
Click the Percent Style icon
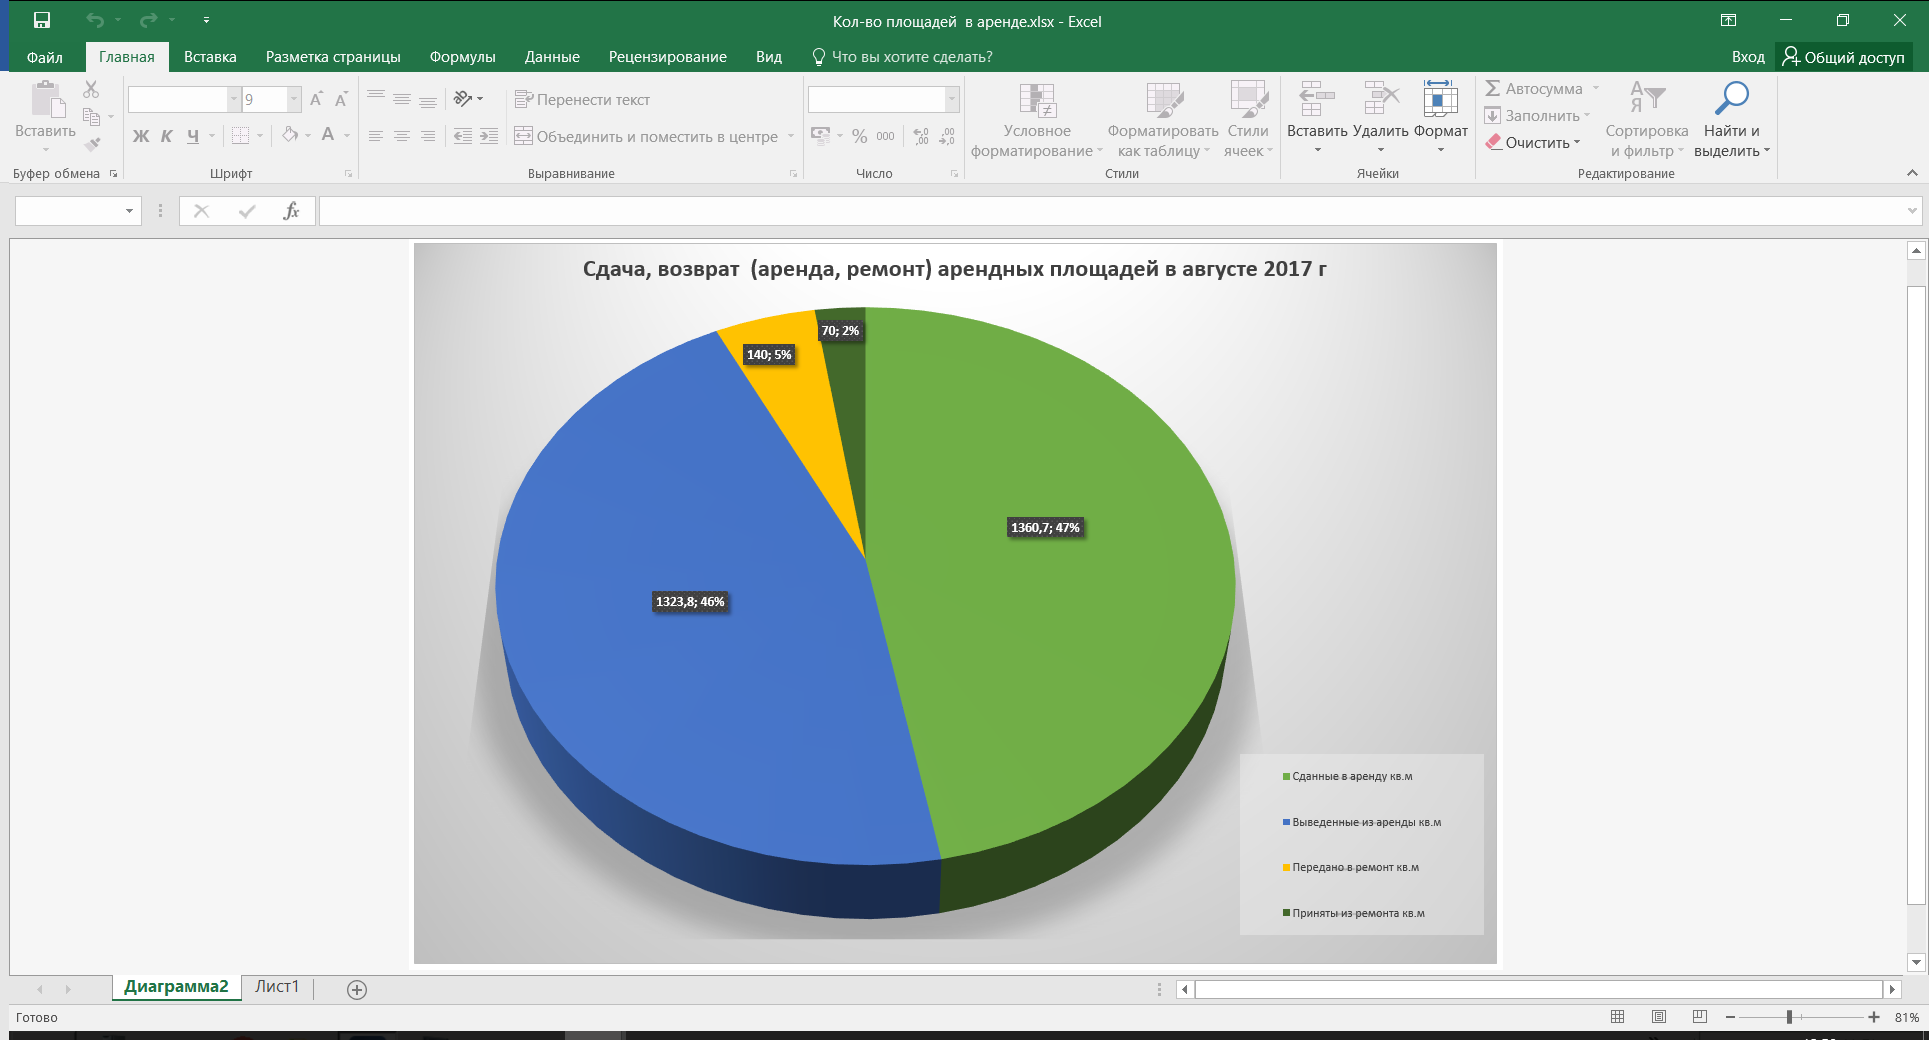tap(860, 136)
